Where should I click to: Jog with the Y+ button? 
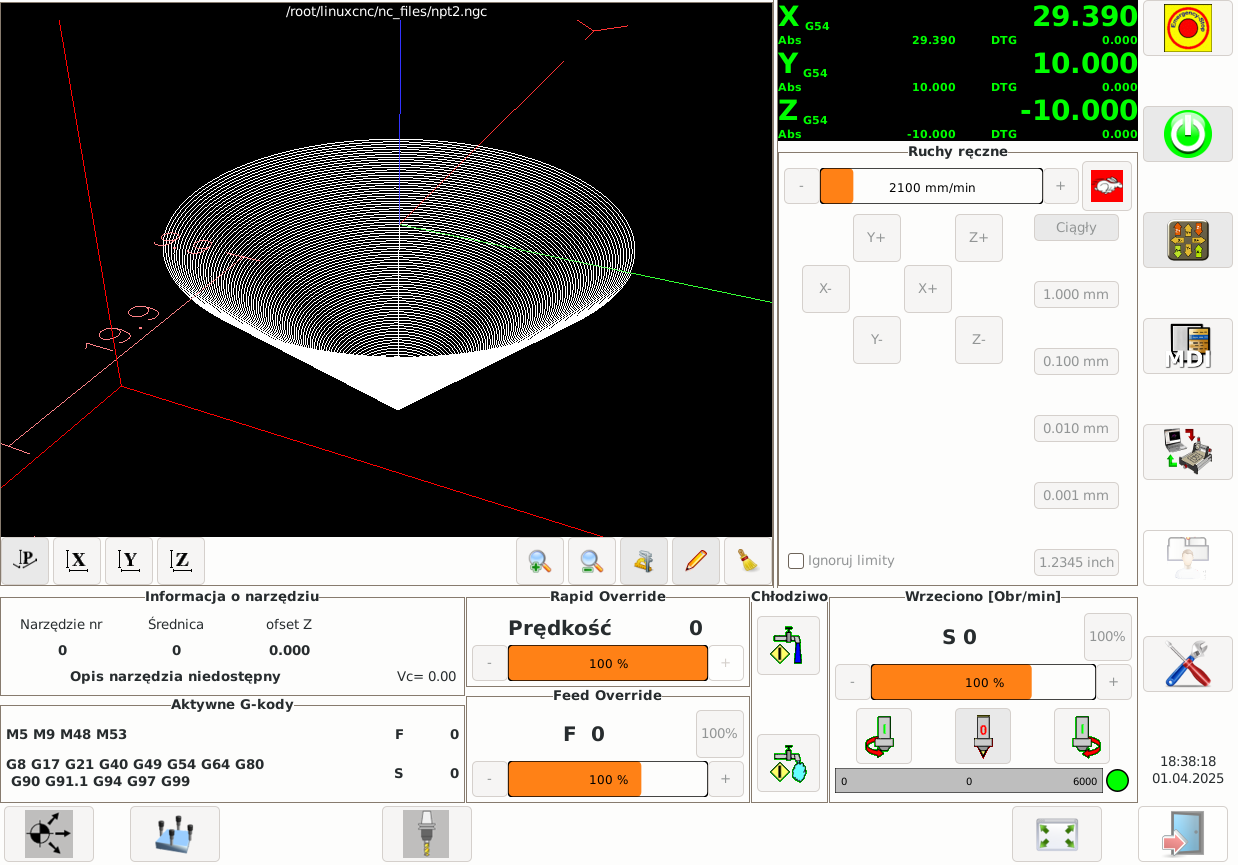tap(877, 238)
